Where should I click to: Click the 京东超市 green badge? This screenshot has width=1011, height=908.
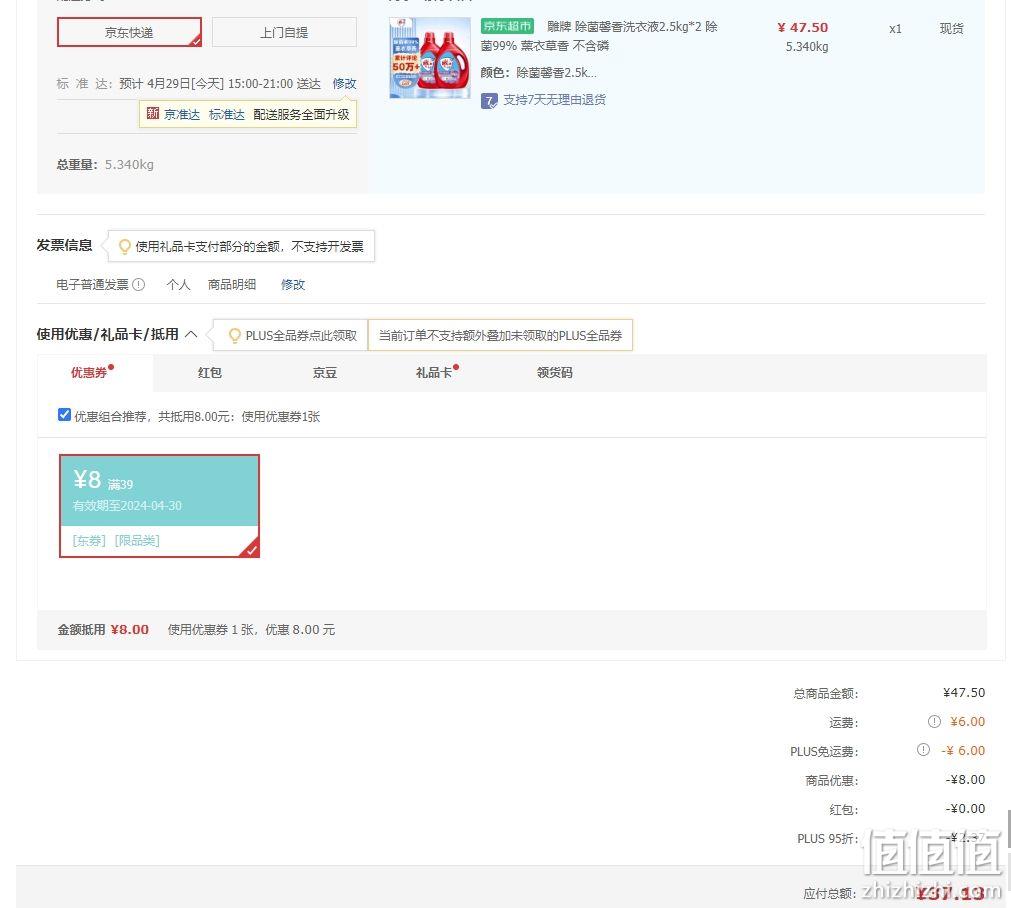click(x=507, y=26)
